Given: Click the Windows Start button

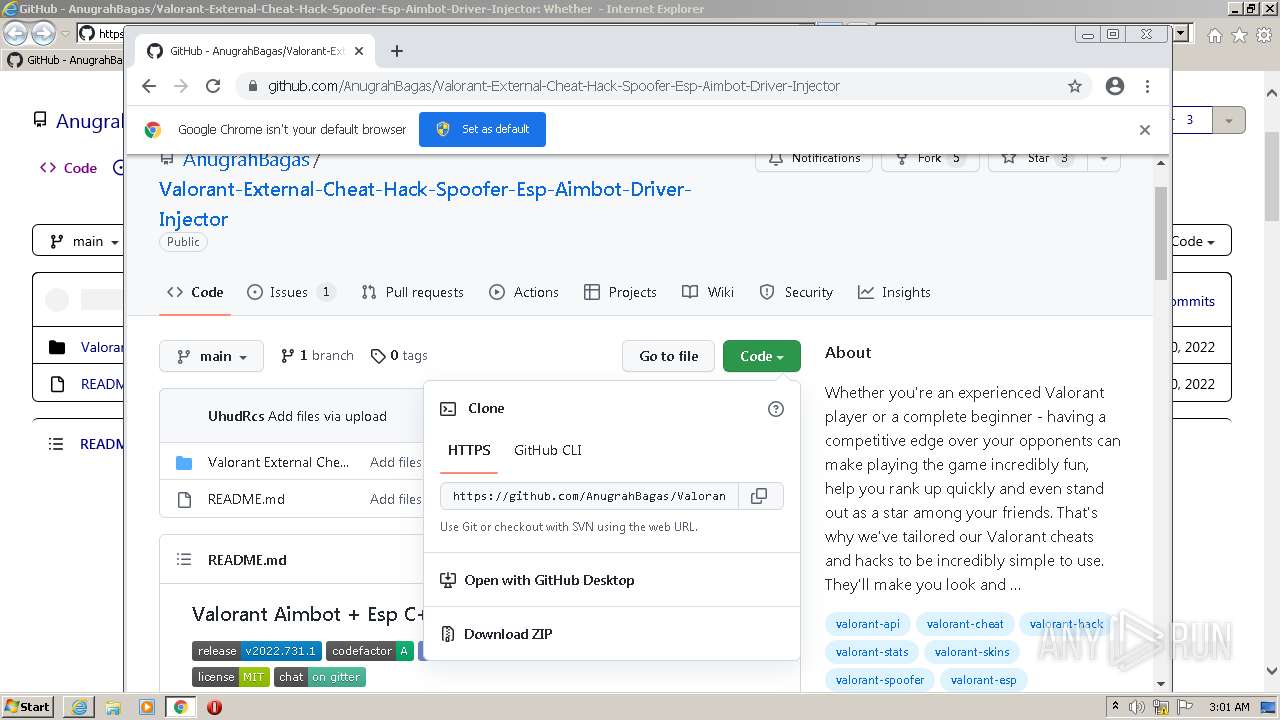Looking at the screenshot, I should [x=28, y=707].
